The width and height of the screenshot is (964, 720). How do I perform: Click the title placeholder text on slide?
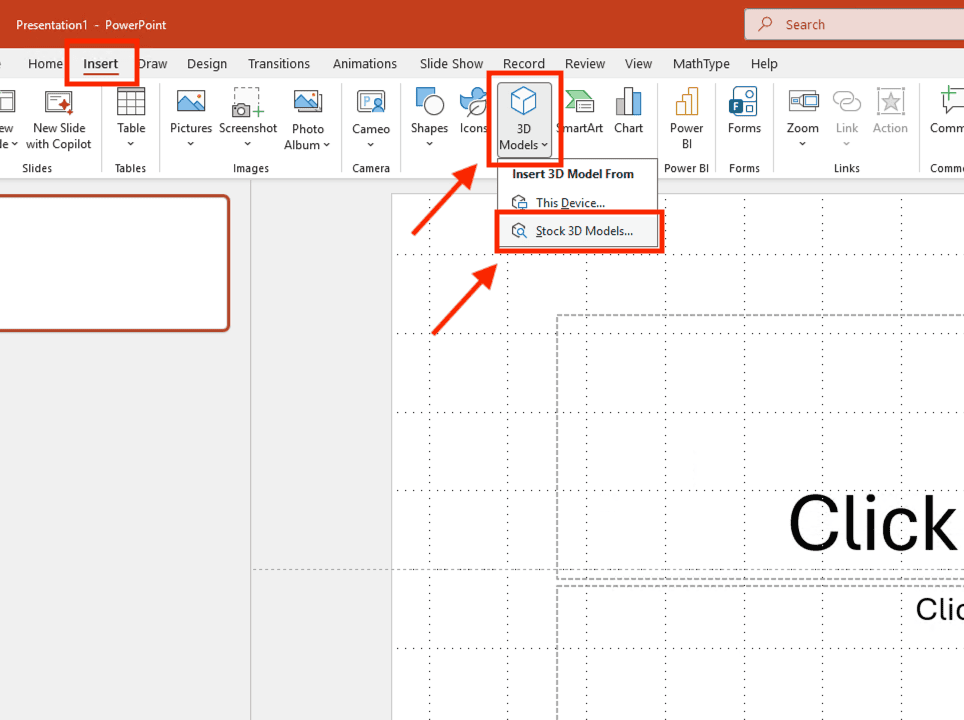(x=874, y=524)
